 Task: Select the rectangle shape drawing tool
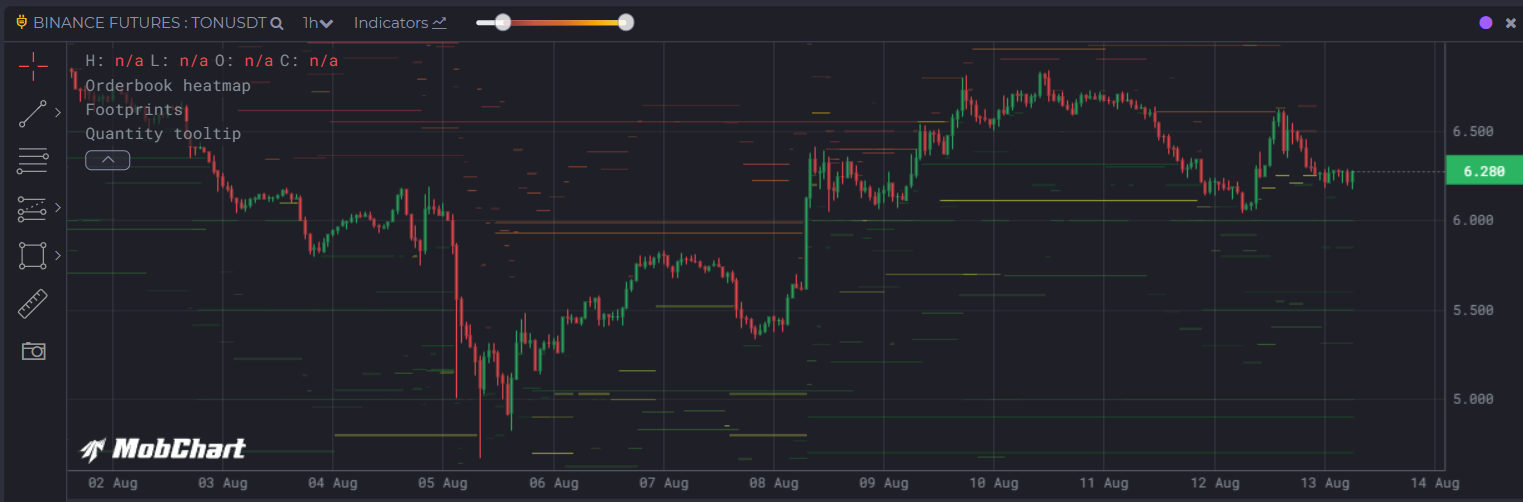(x=33, y=256)
